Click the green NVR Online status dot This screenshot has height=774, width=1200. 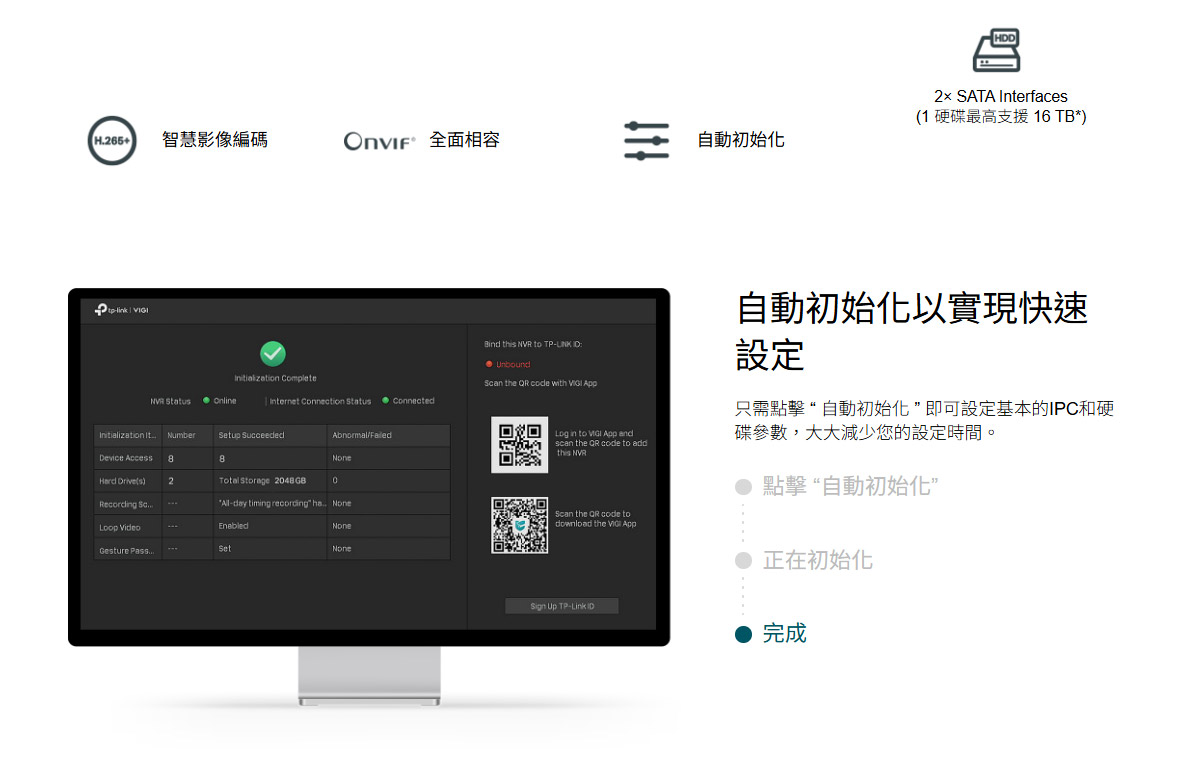point(206,401)
